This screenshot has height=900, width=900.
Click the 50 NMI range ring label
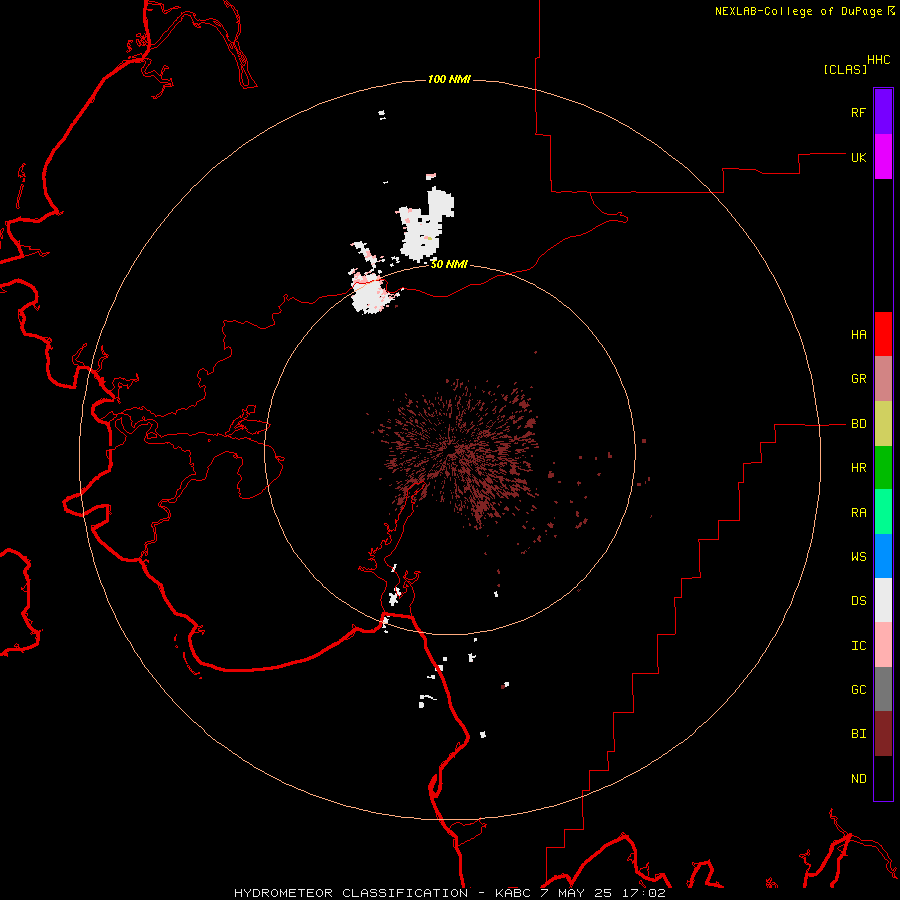(449, 264)
